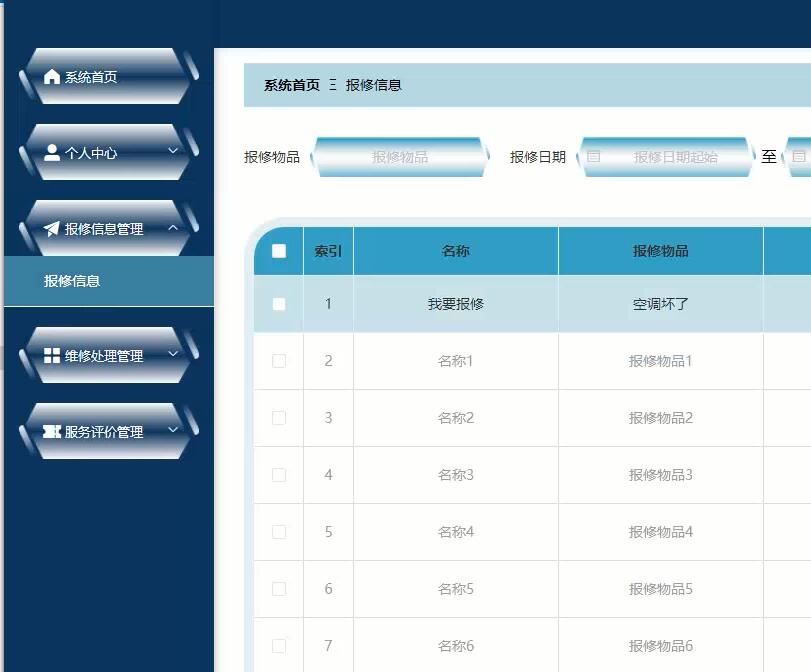Check the checkbox for row 2 名称1
This screenshot has height=672, width=811.
tap(279, 361)
